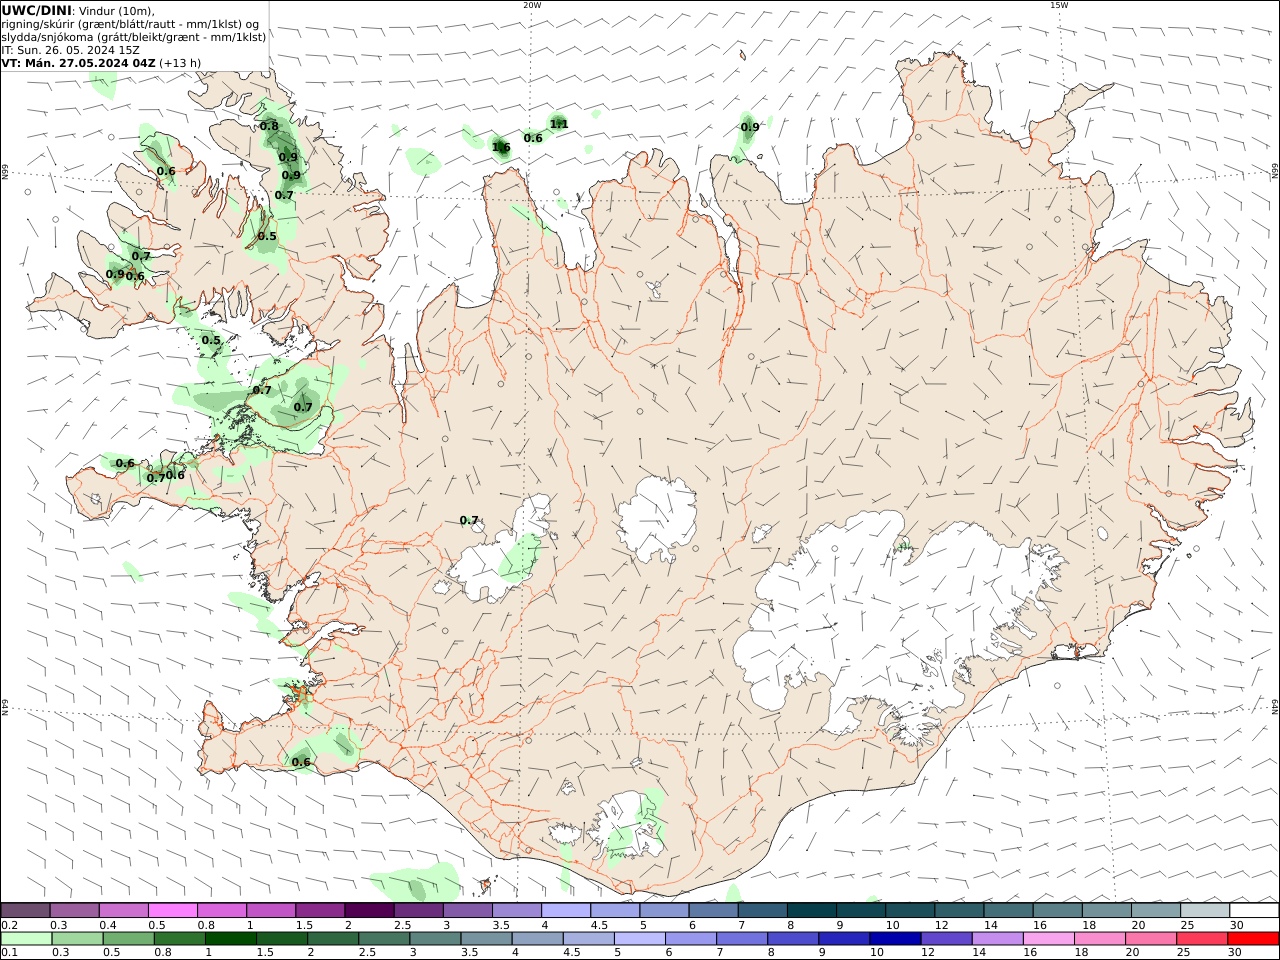The width and height of the screenshot is (1280, 960).
Task: Click the '0.7' value beside the central-west glacier
Action: coord(469,520)
